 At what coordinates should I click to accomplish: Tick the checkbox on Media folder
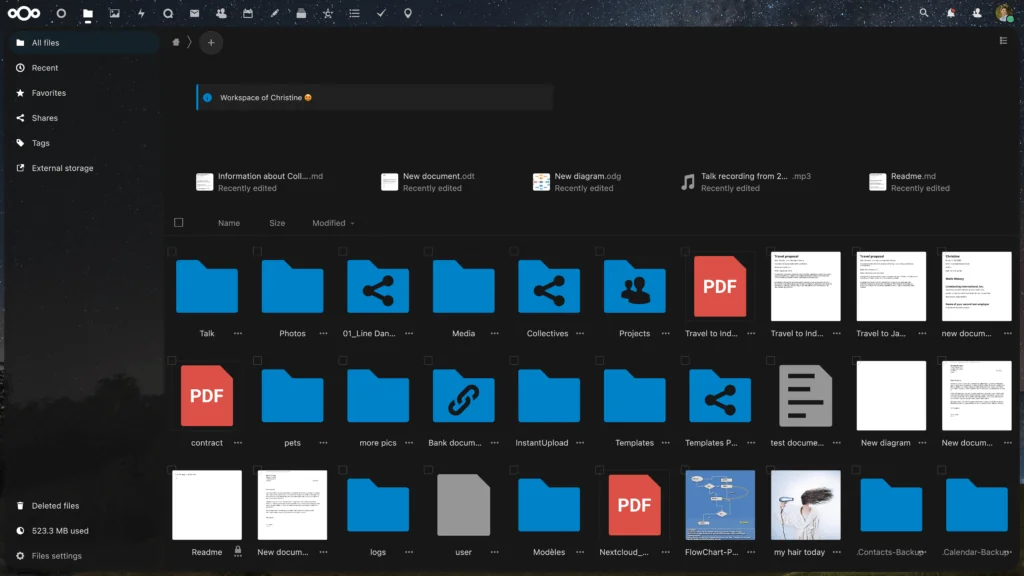[x=428, y=251]
